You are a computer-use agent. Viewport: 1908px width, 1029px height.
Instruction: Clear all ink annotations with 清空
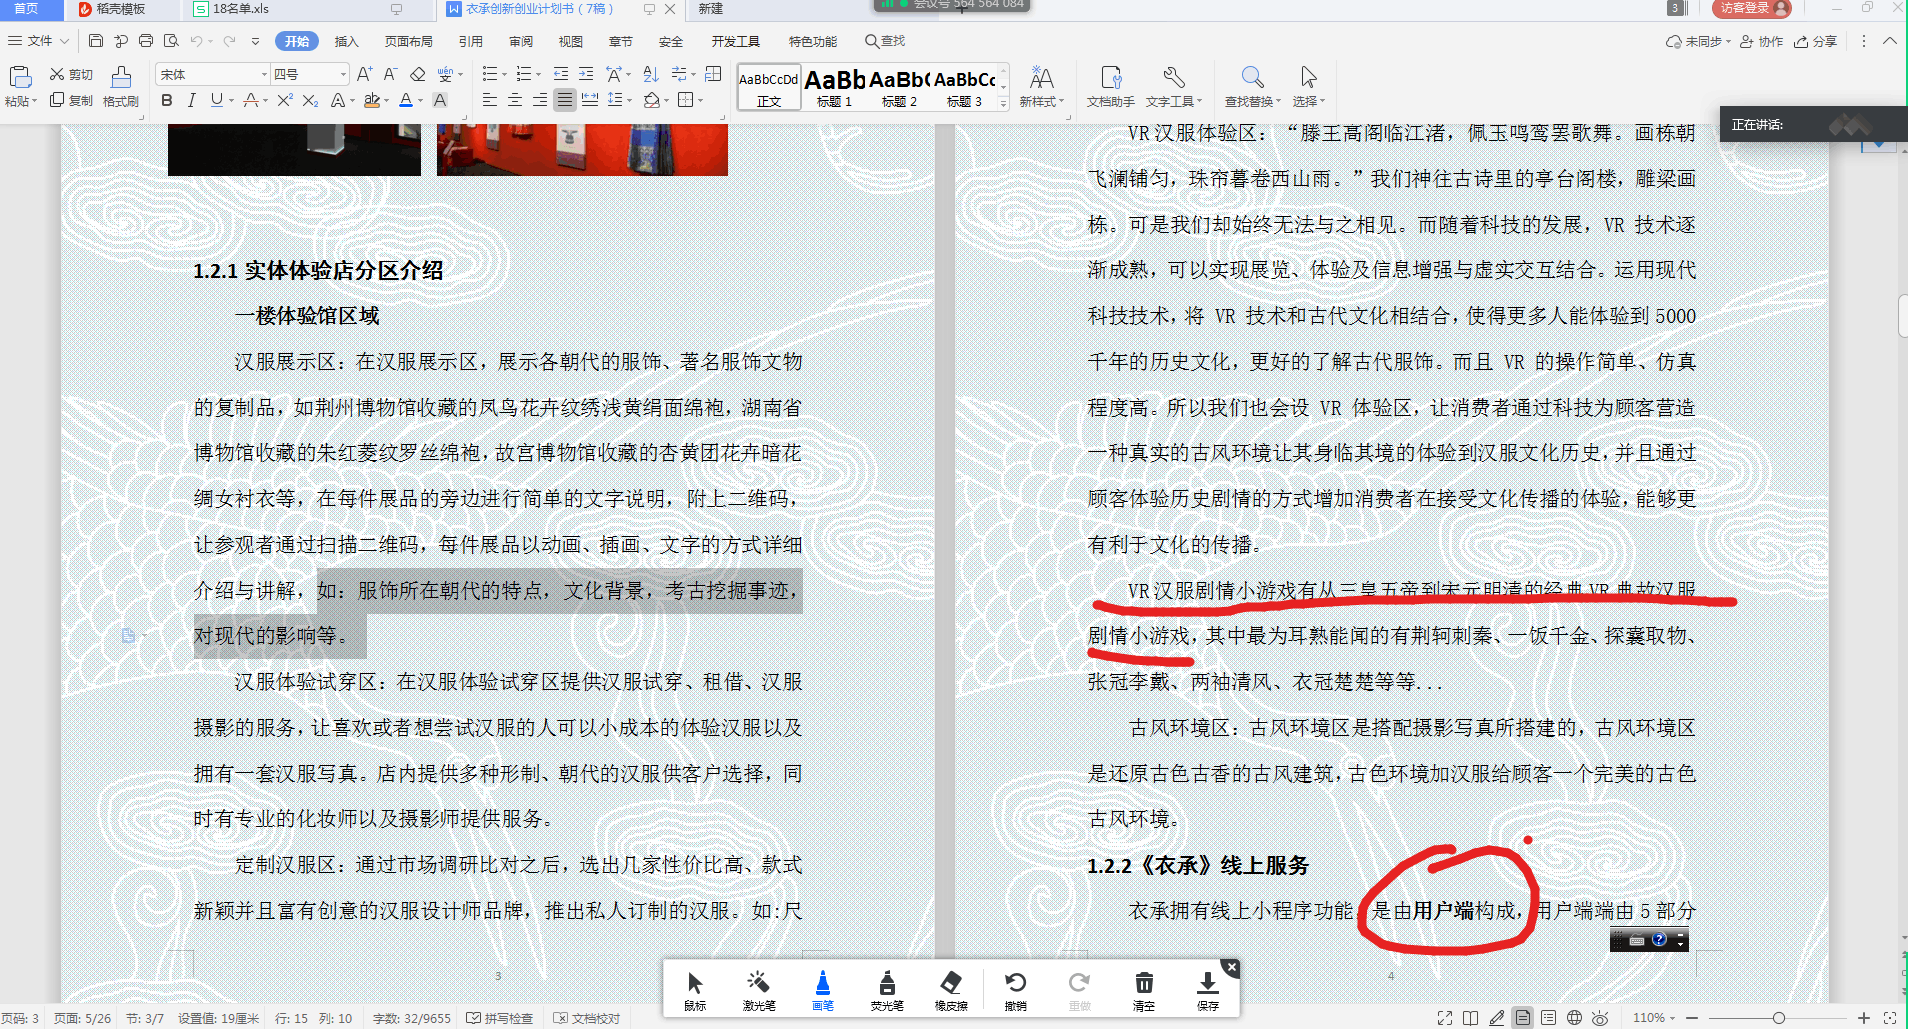(1143, 990)
